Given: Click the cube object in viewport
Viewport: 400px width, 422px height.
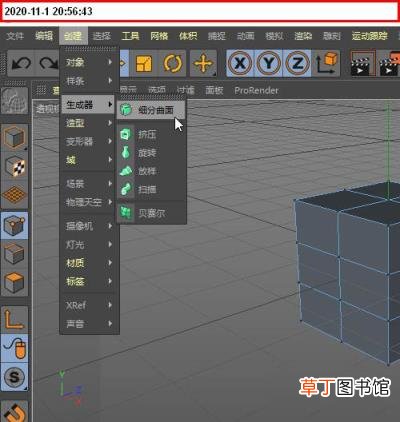Looking at the screenshot, I should coord(347,273).
